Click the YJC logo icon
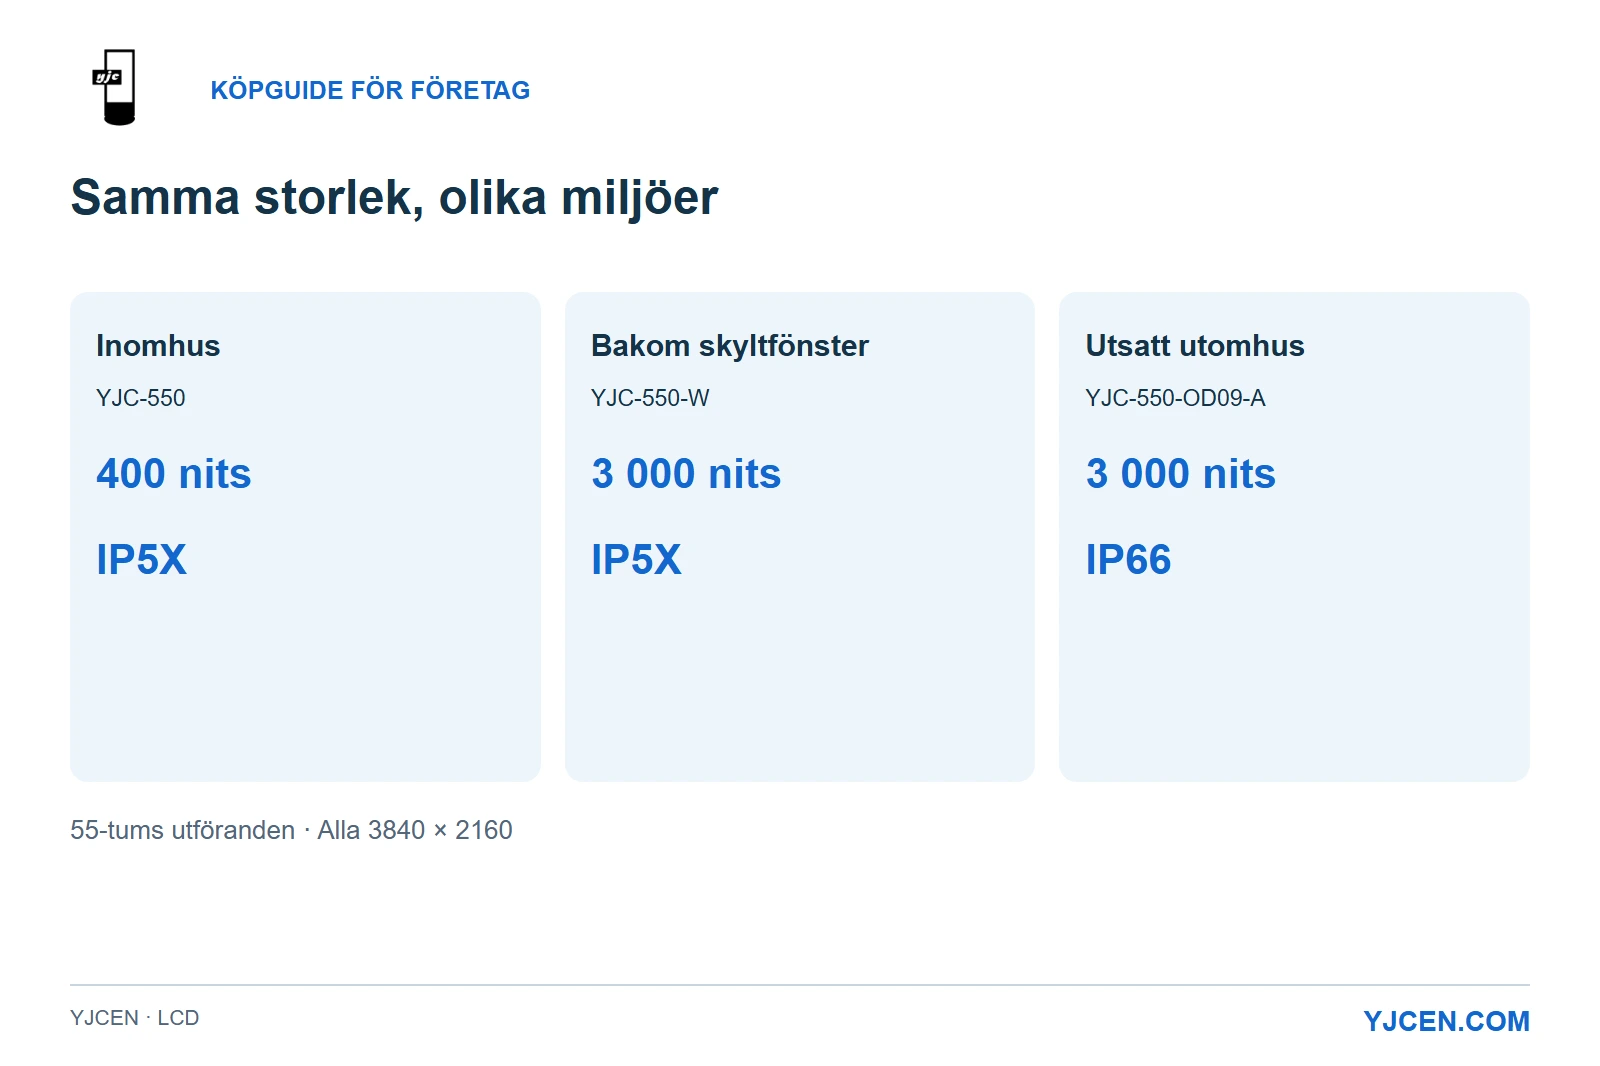This screenshot has width=1600, height=1066. (x=114, y=88)
